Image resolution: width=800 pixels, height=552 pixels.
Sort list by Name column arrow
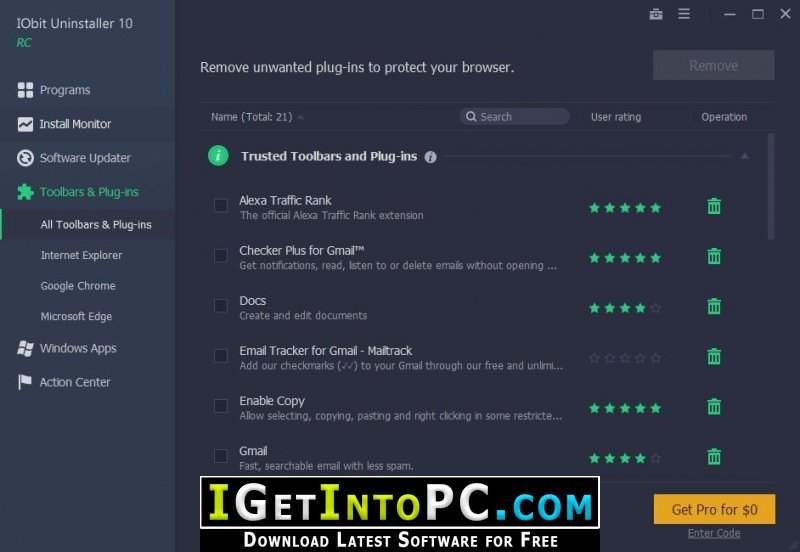pyautogui.click(x=301, y=117)
